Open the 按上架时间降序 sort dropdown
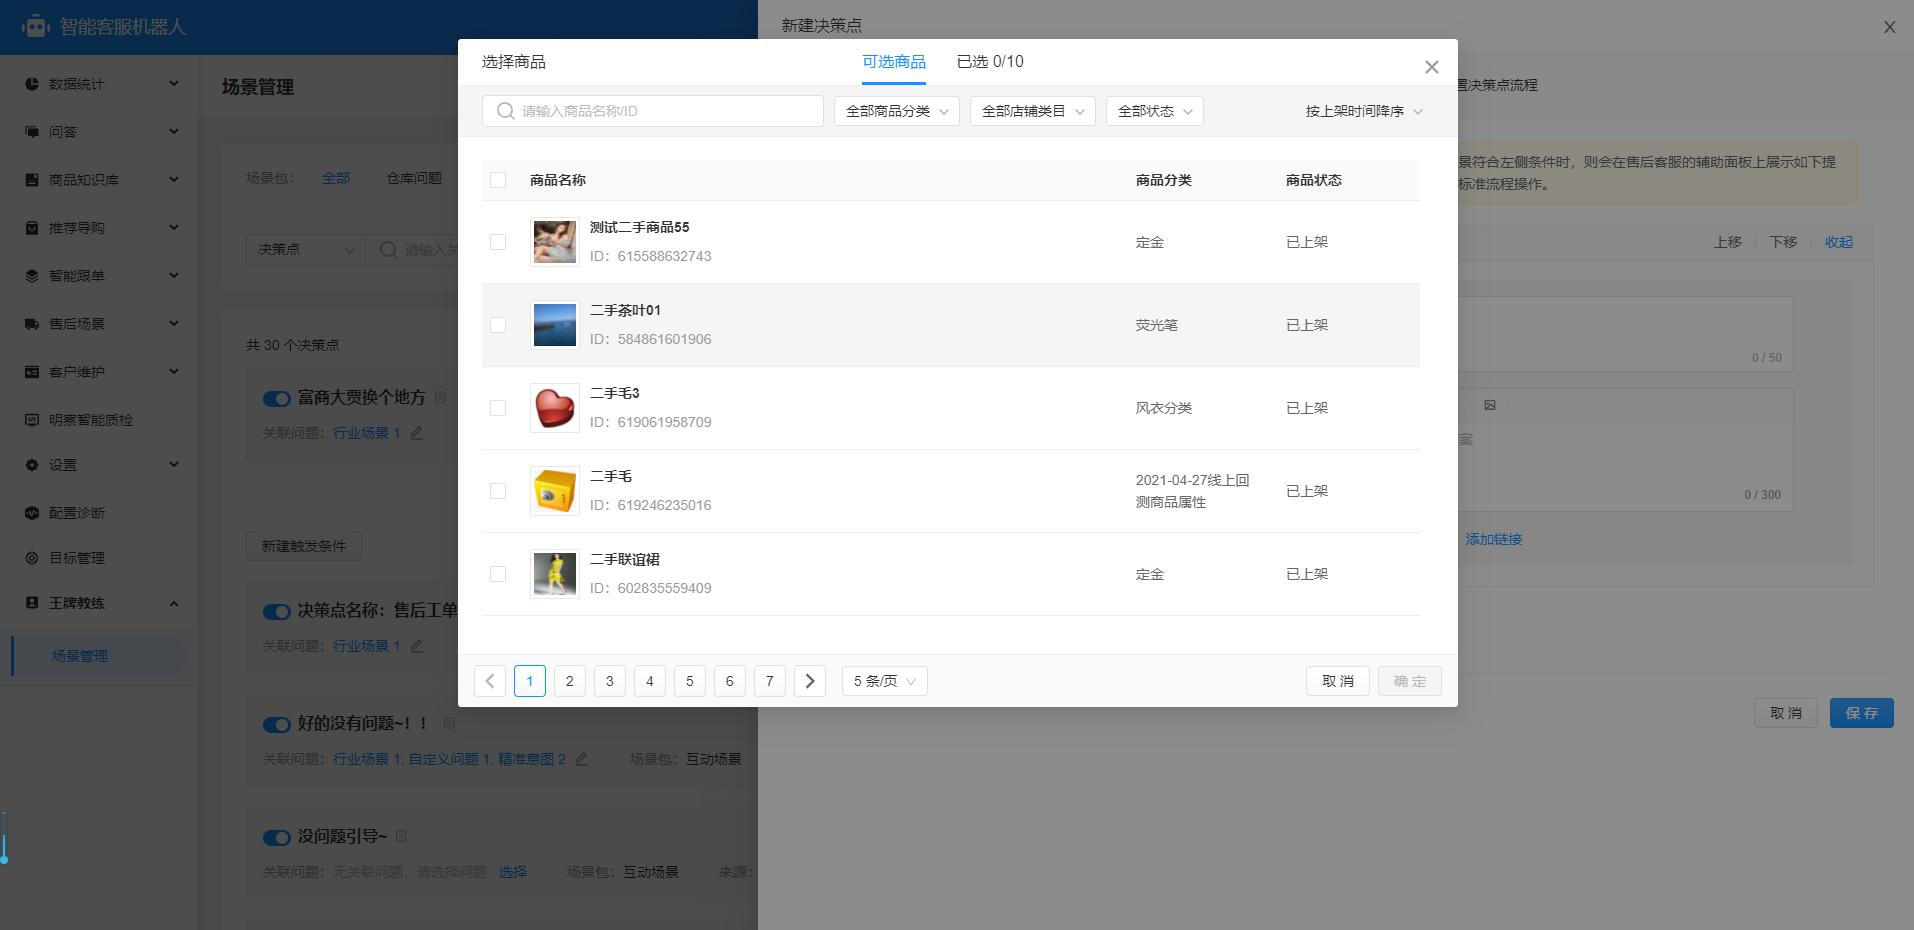 (1364, 111)
